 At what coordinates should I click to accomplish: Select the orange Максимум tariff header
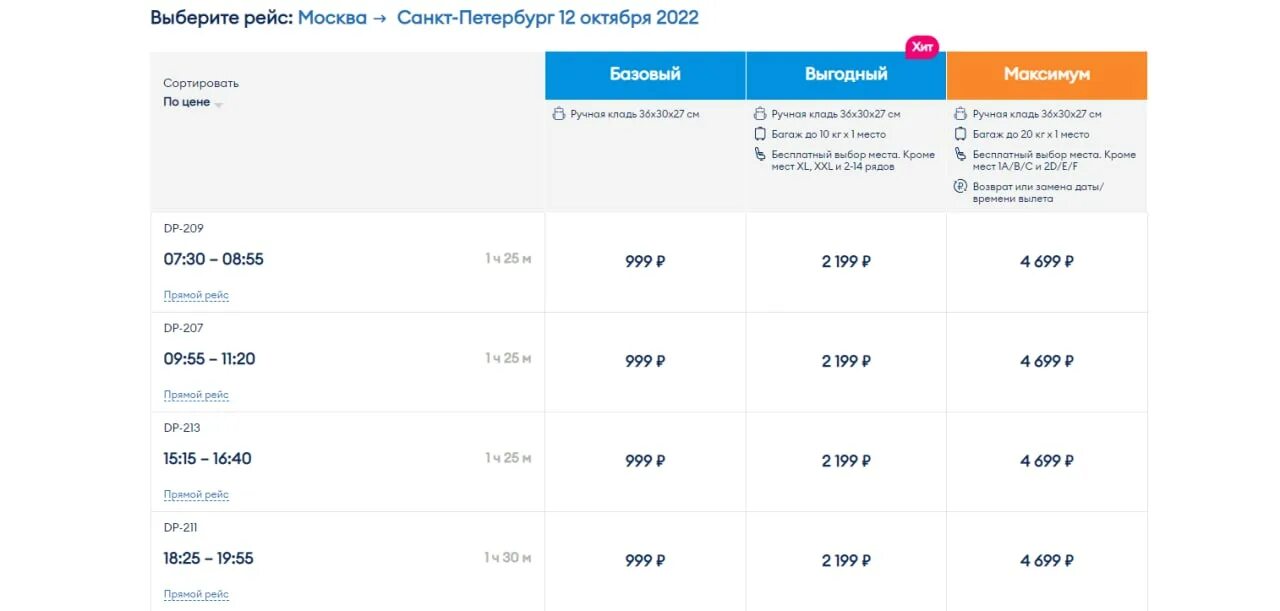point(1047,75)
